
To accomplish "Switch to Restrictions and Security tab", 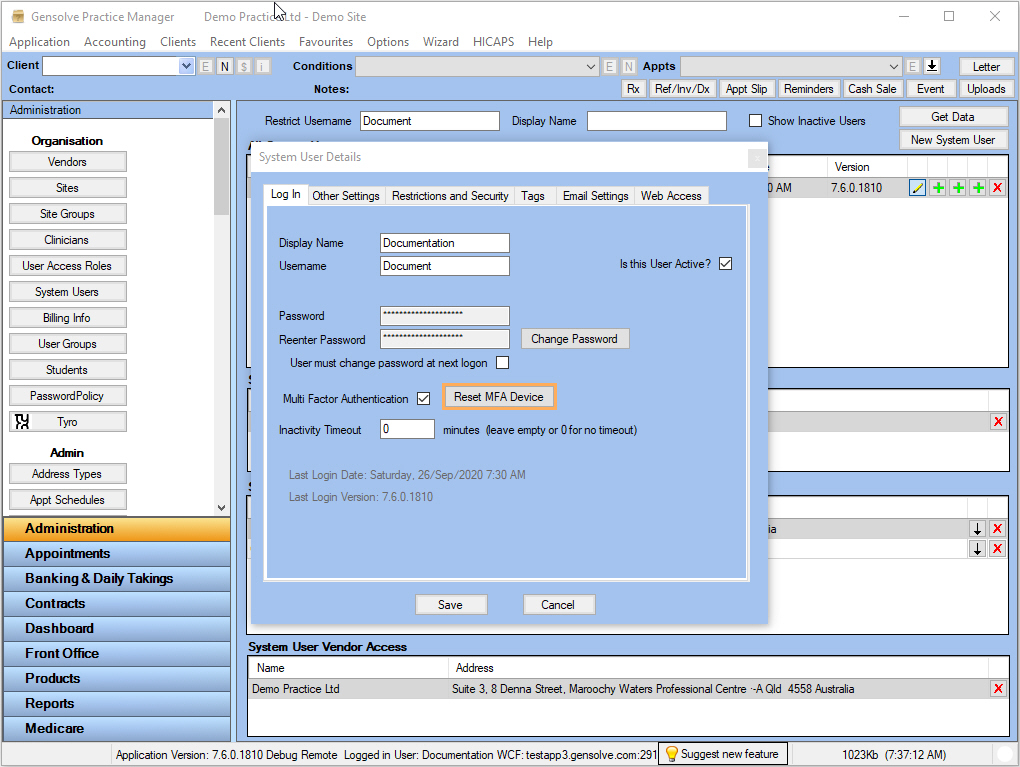I will 450,196.
